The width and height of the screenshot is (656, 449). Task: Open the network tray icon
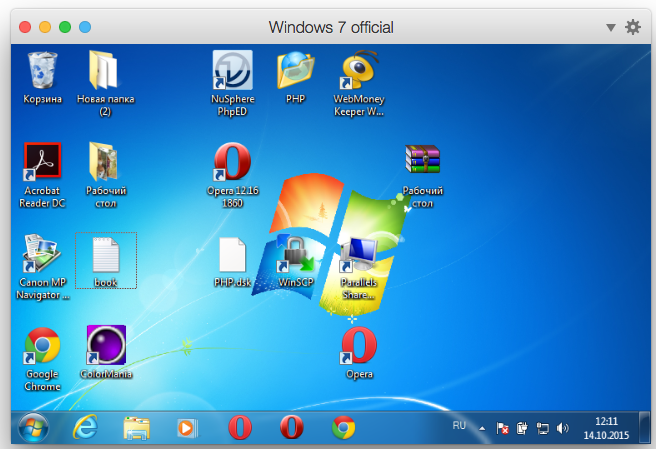[543, 428]
